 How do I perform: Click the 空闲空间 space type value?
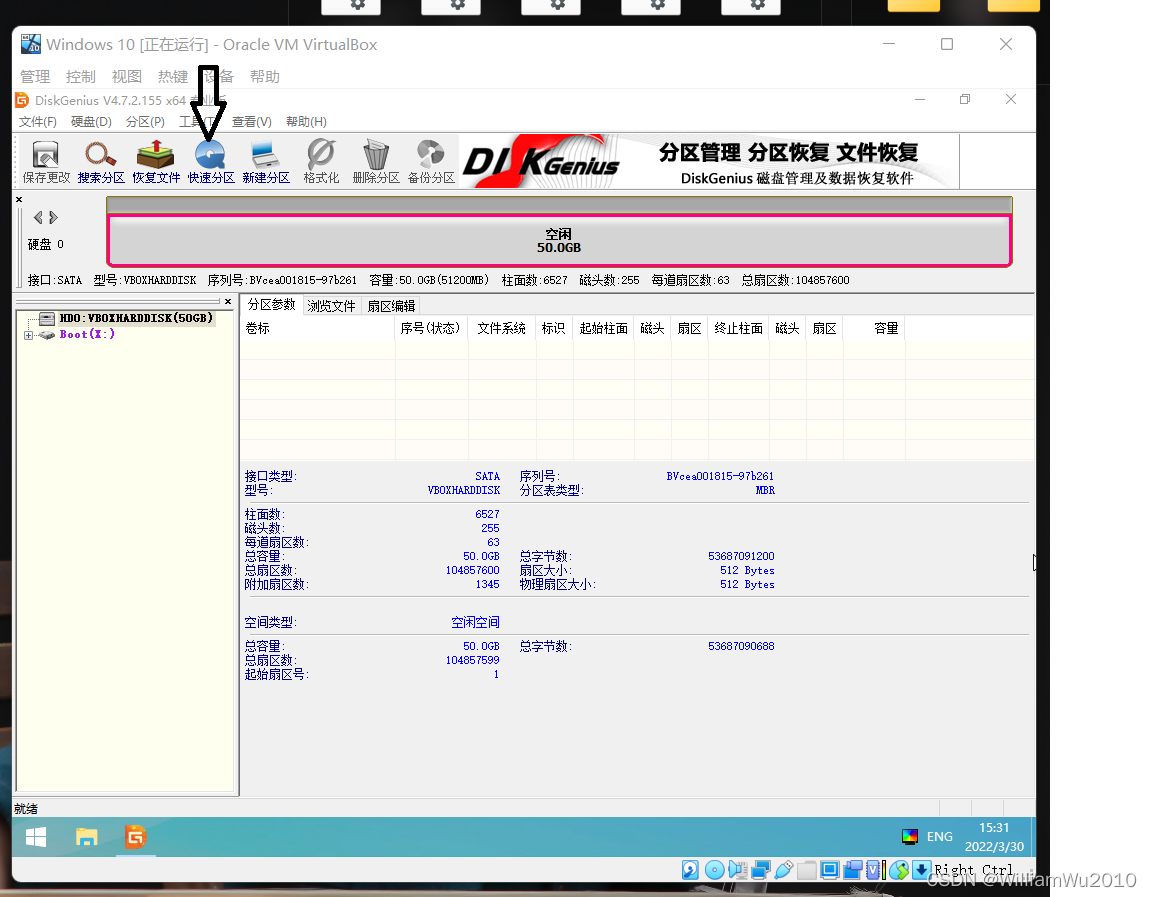(x=475, y=622)
